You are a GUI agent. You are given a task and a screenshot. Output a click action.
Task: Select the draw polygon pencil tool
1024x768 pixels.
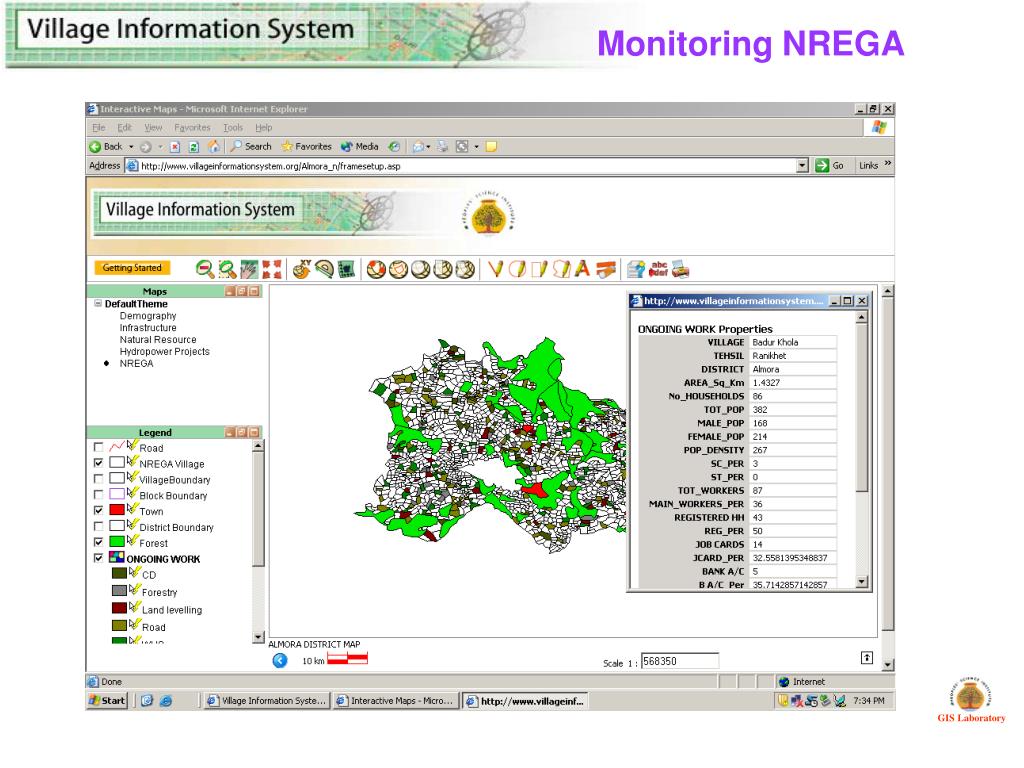pyautogui.click(x=561, y=269)
